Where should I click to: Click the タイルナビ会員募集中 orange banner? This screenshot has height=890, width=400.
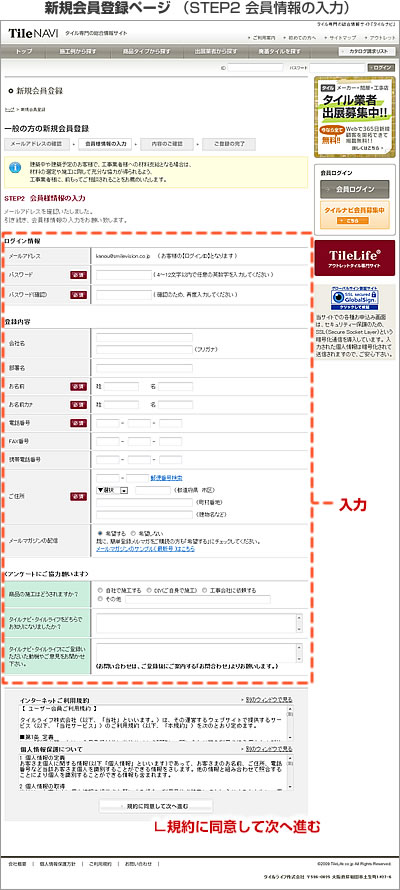pyautogui.click(x=355, y=214)
